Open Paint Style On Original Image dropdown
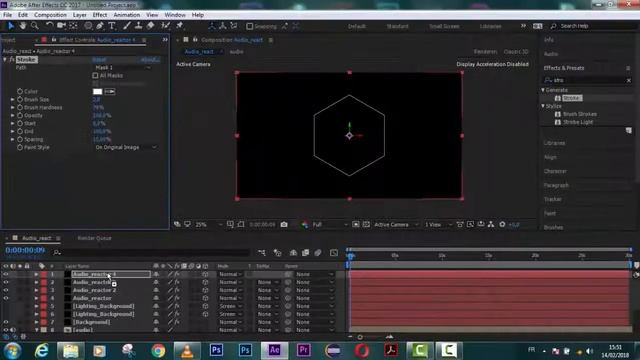This screenshot has width=640, height=360. (x=125, y=147)
